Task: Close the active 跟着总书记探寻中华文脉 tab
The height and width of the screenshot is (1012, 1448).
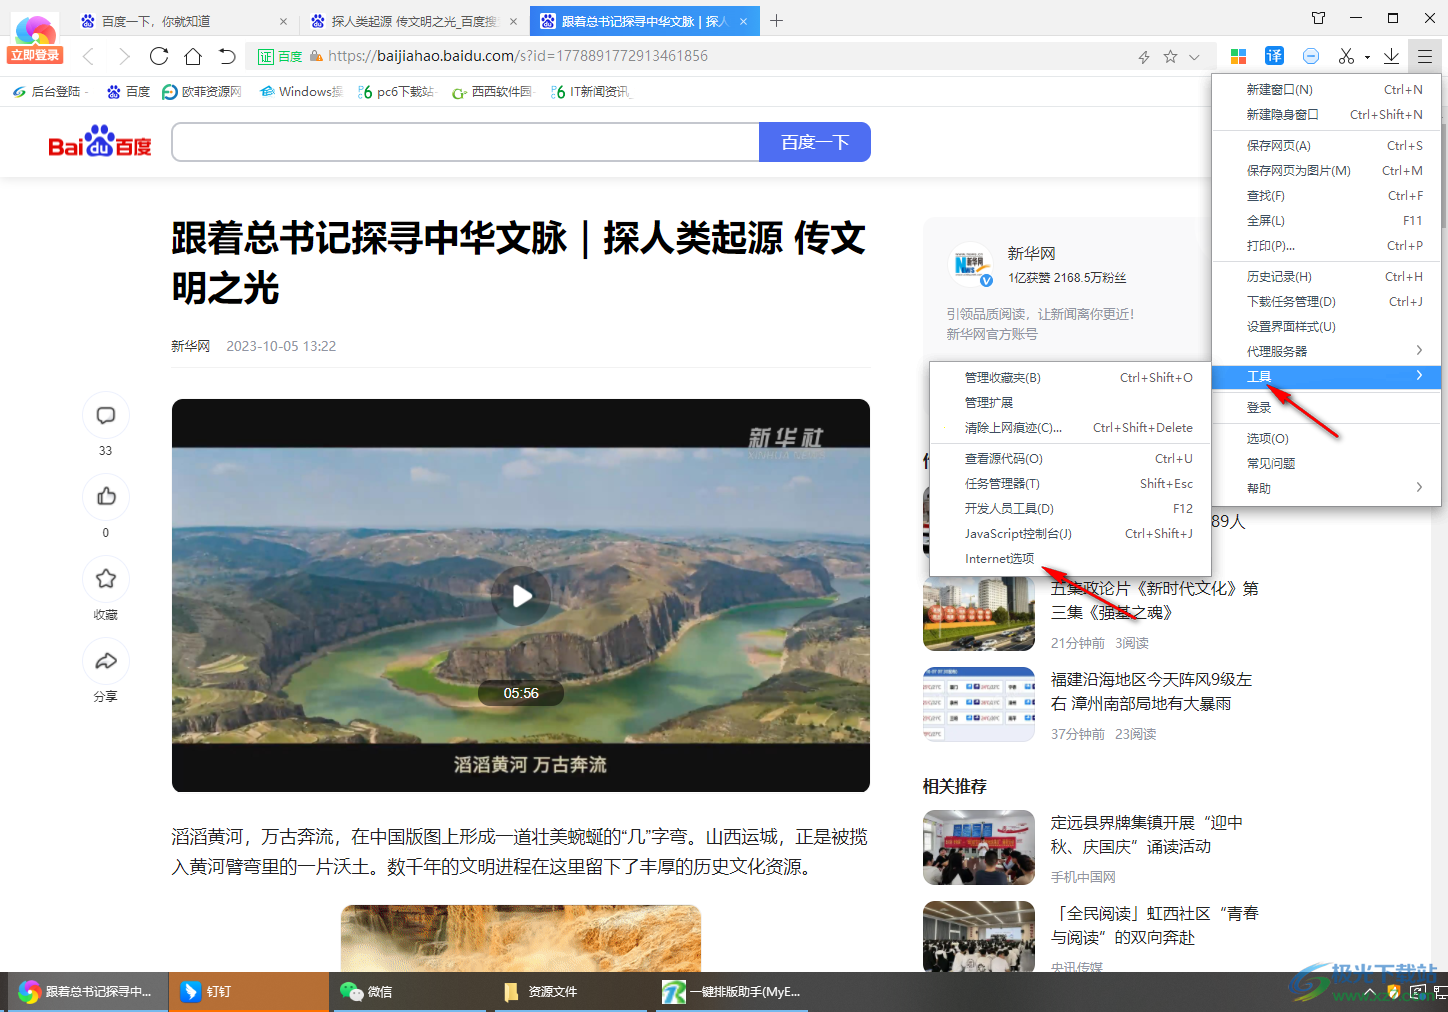Action: coord(743,21)
